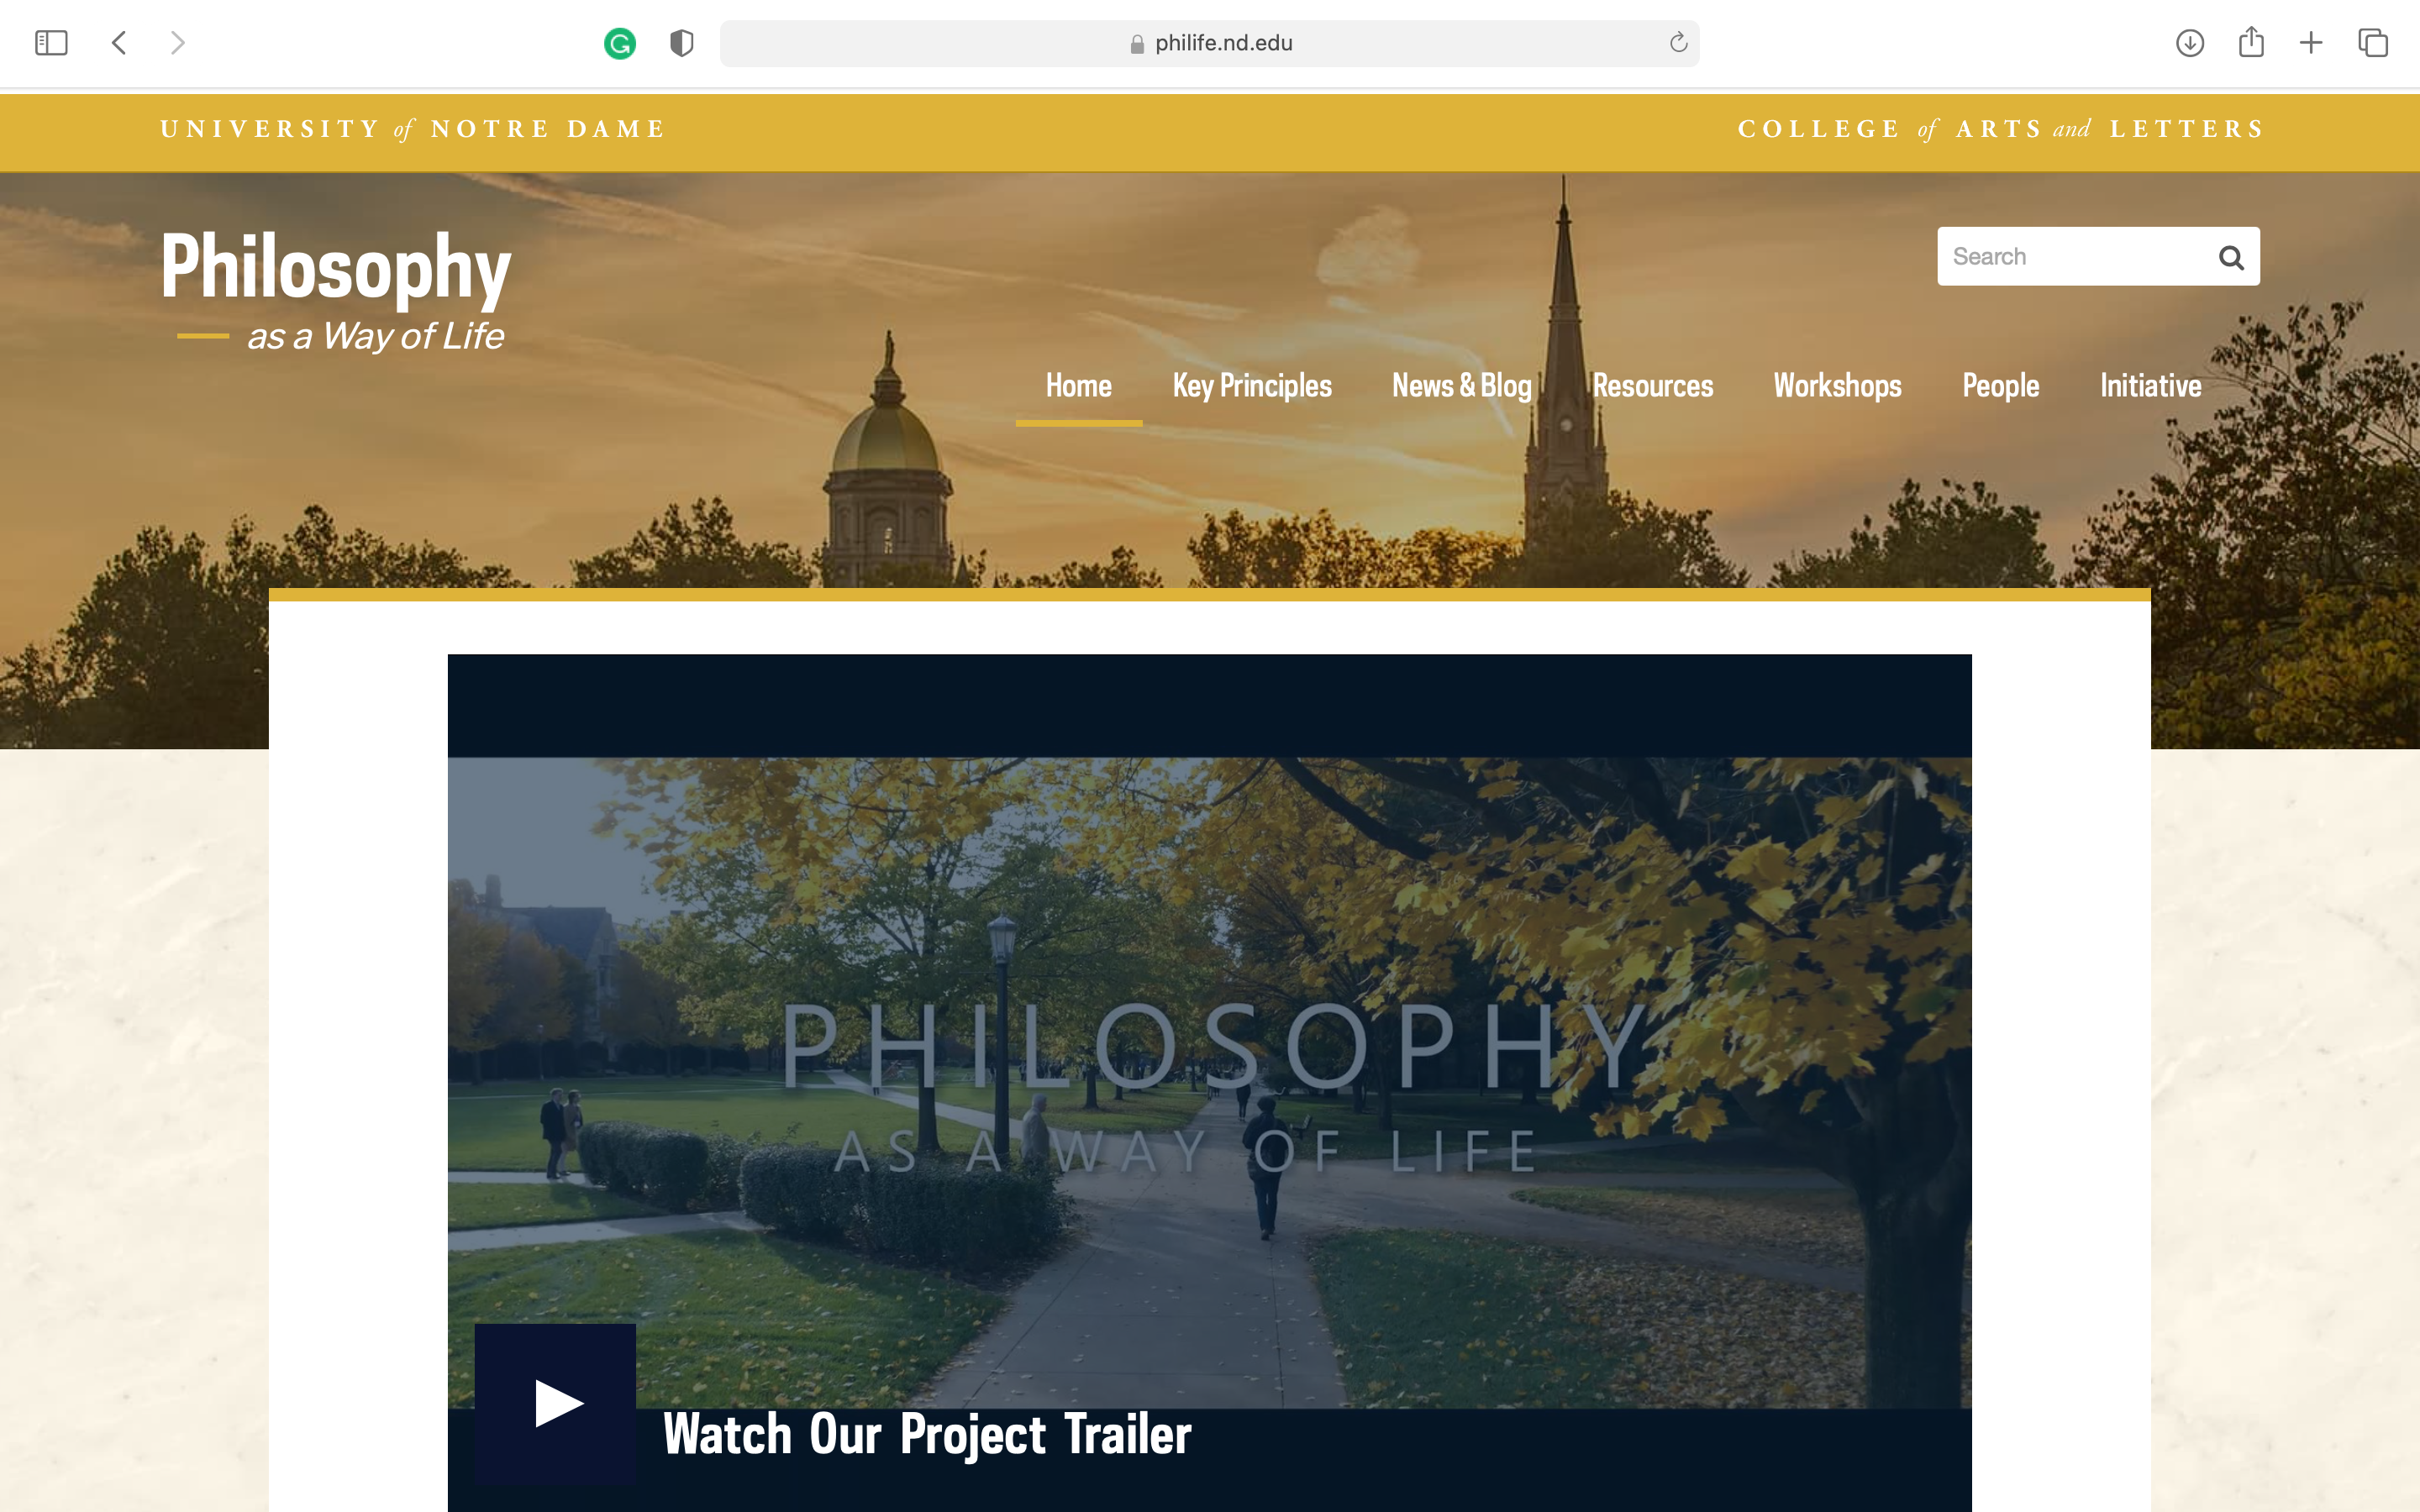Image resolution: width=2420 pixels, height=1512 pixels.
Task: Select the Workshops menu tab
Action: pos(1838,386)
